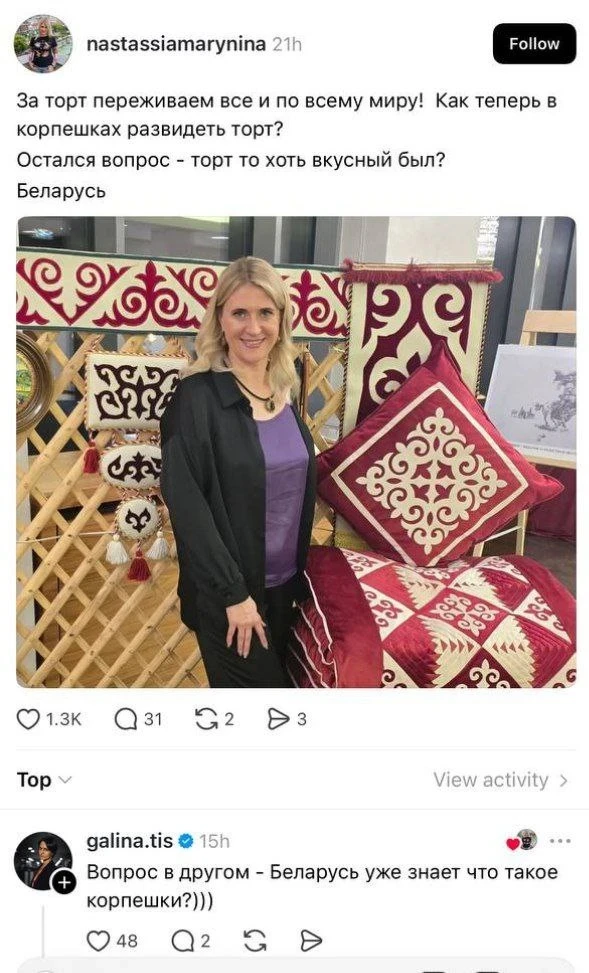Reply to galina.tis comment
The image size is (589, 973).
(x=182, y=941)
